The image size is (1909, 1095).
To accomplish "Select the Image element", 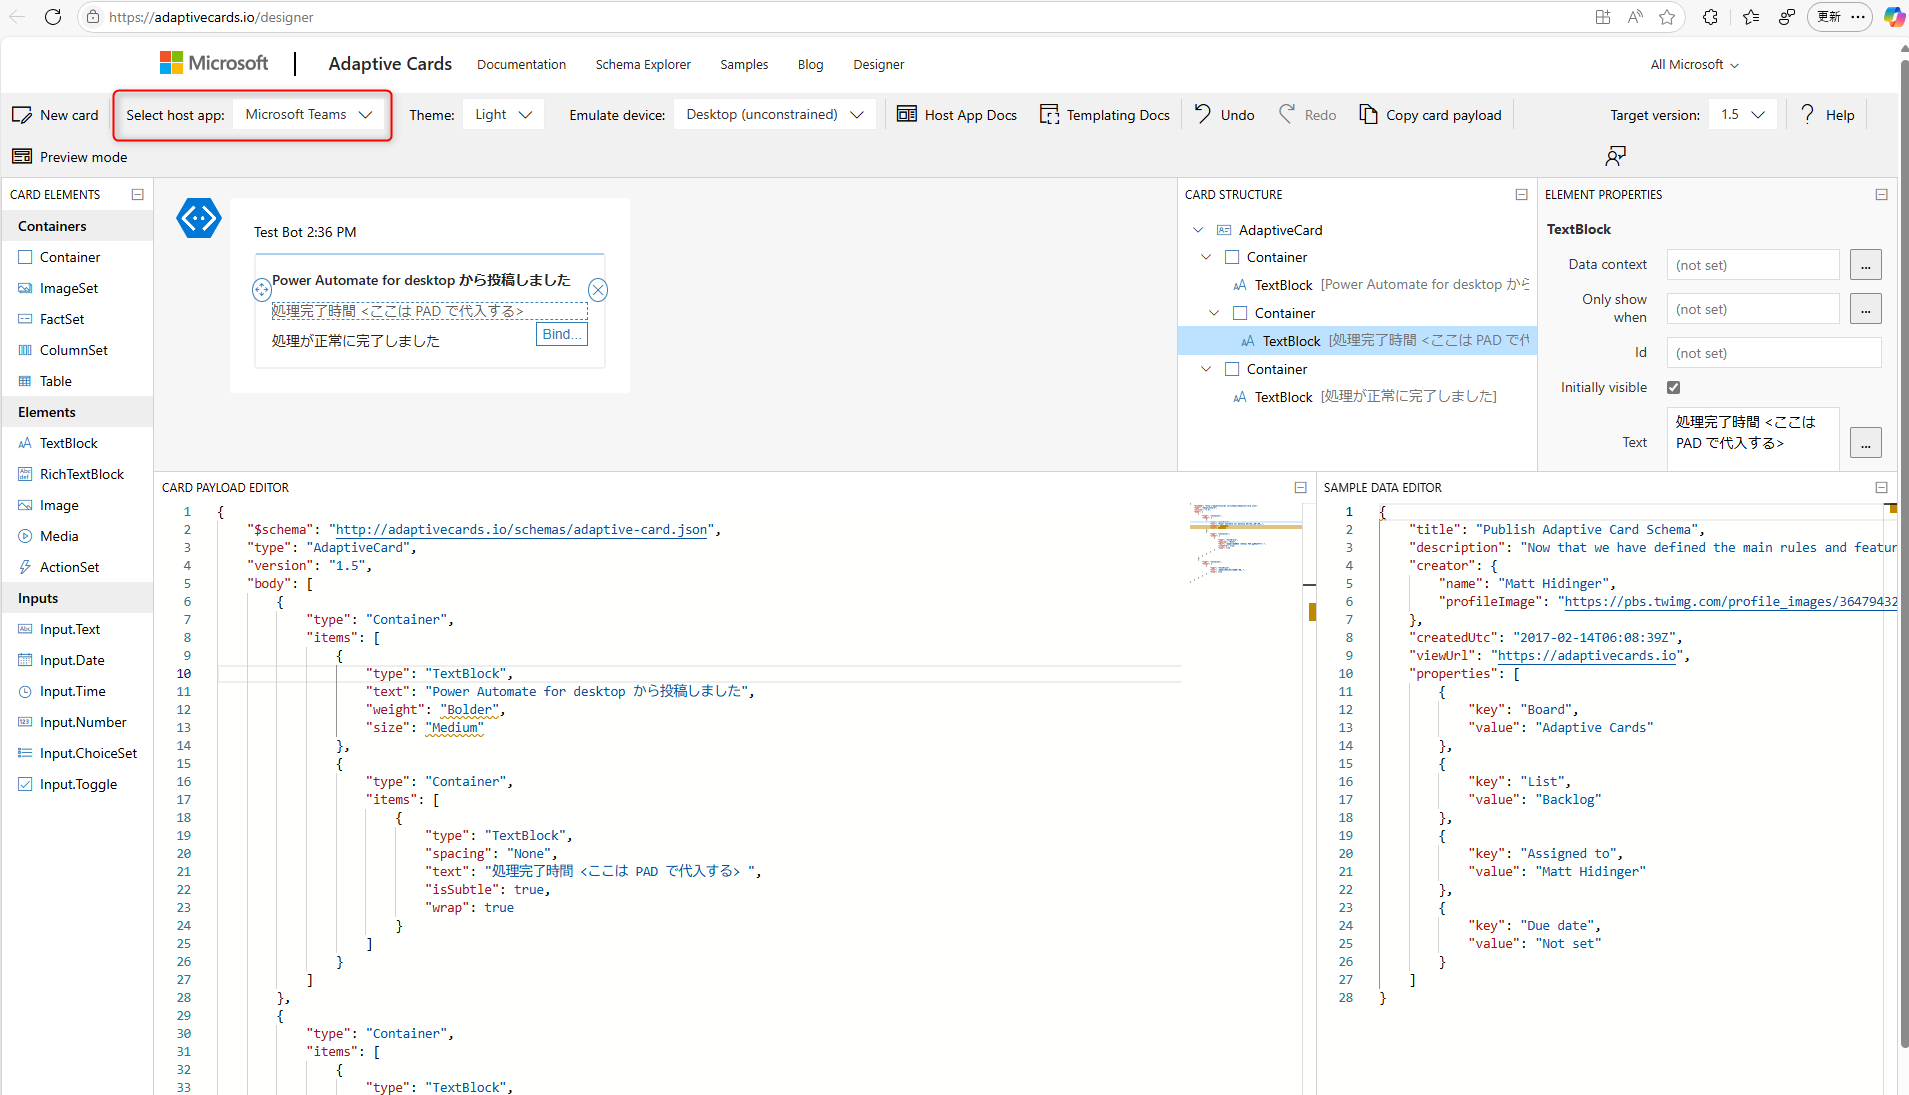I will pyautogui.click(x=77, y=505).
